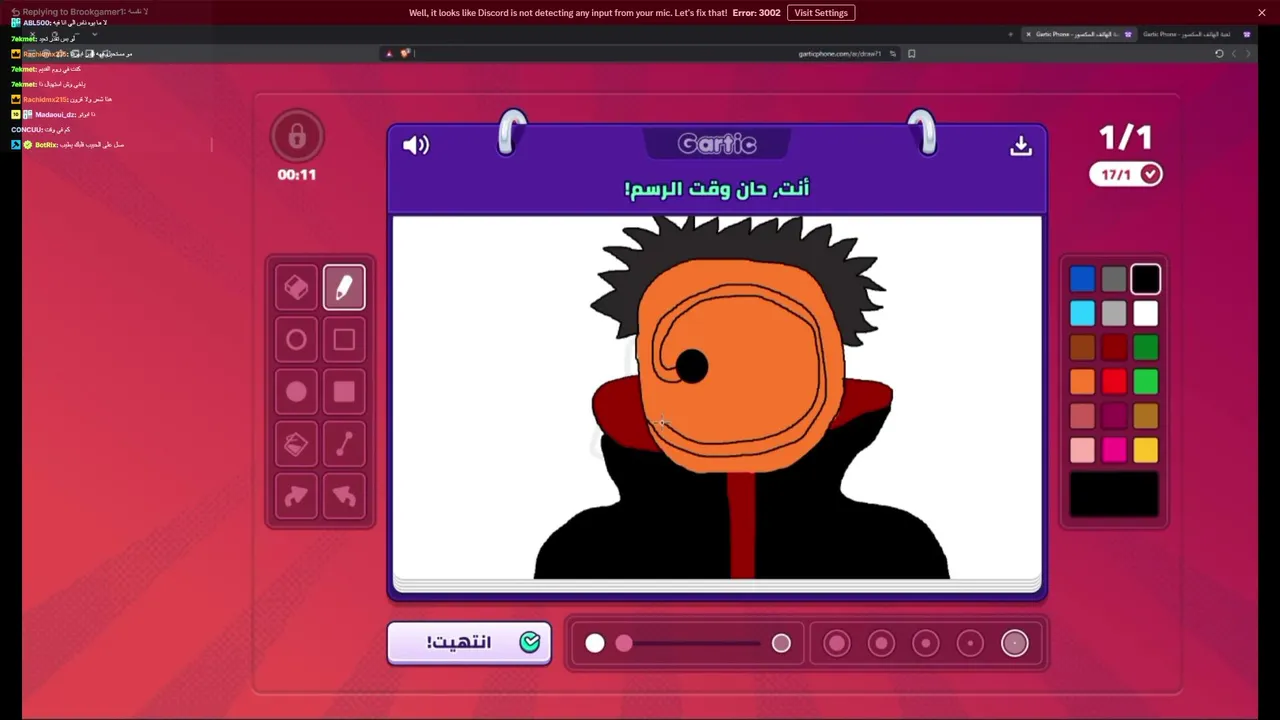
Task: Select the Pencil drawing tool
Action: [344, 288]
